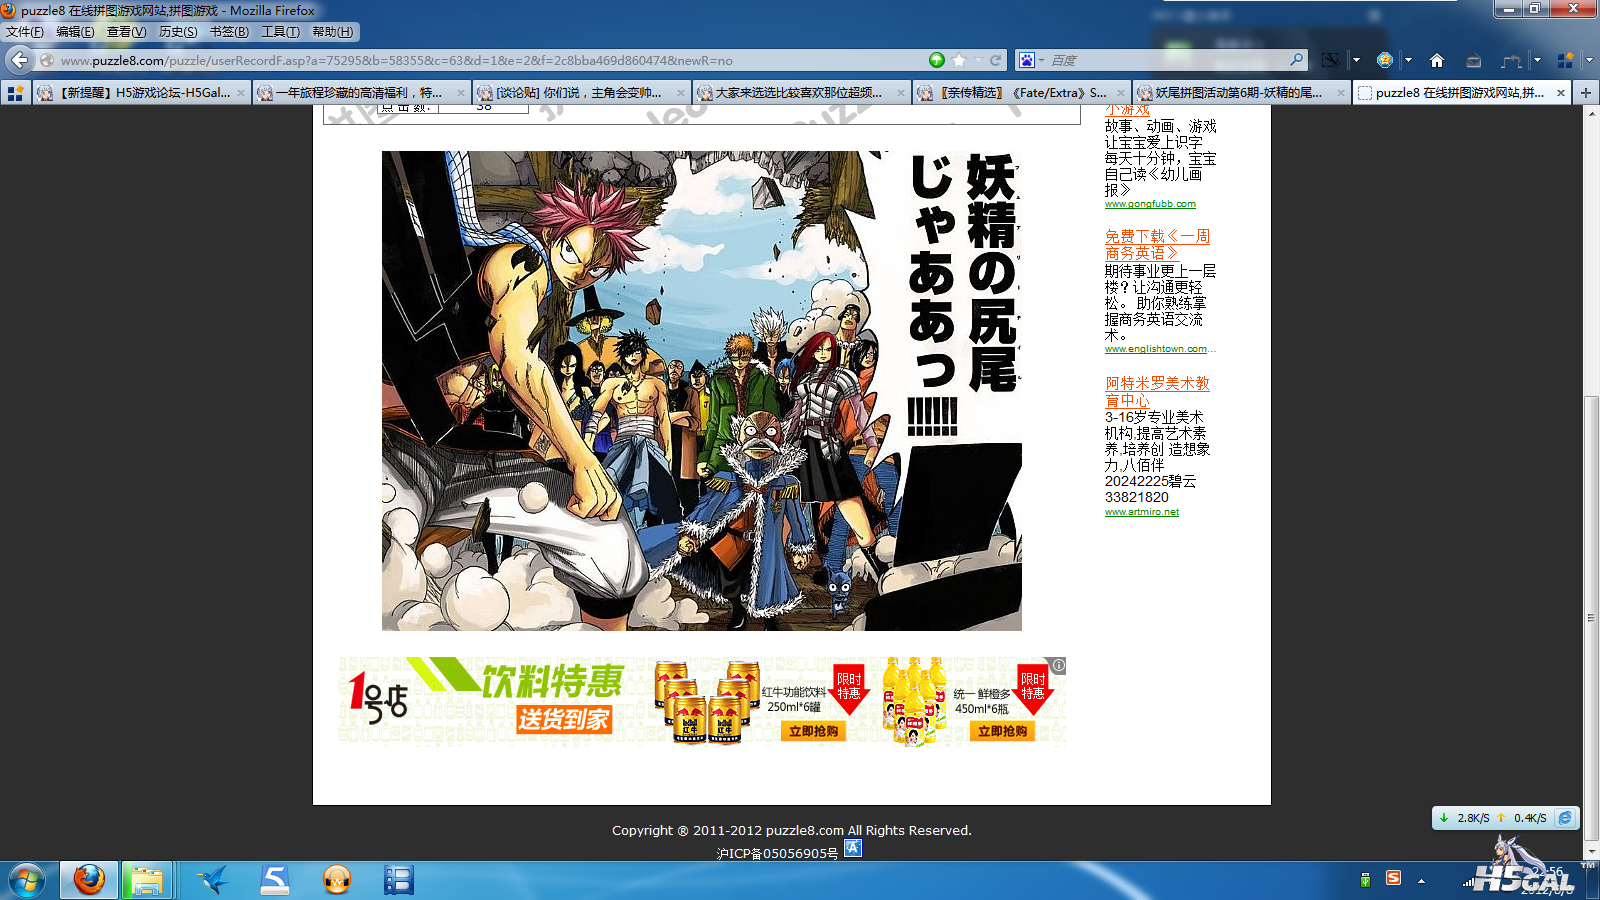Click the magnifier icon in Baidu search box

coord(1296,60)
